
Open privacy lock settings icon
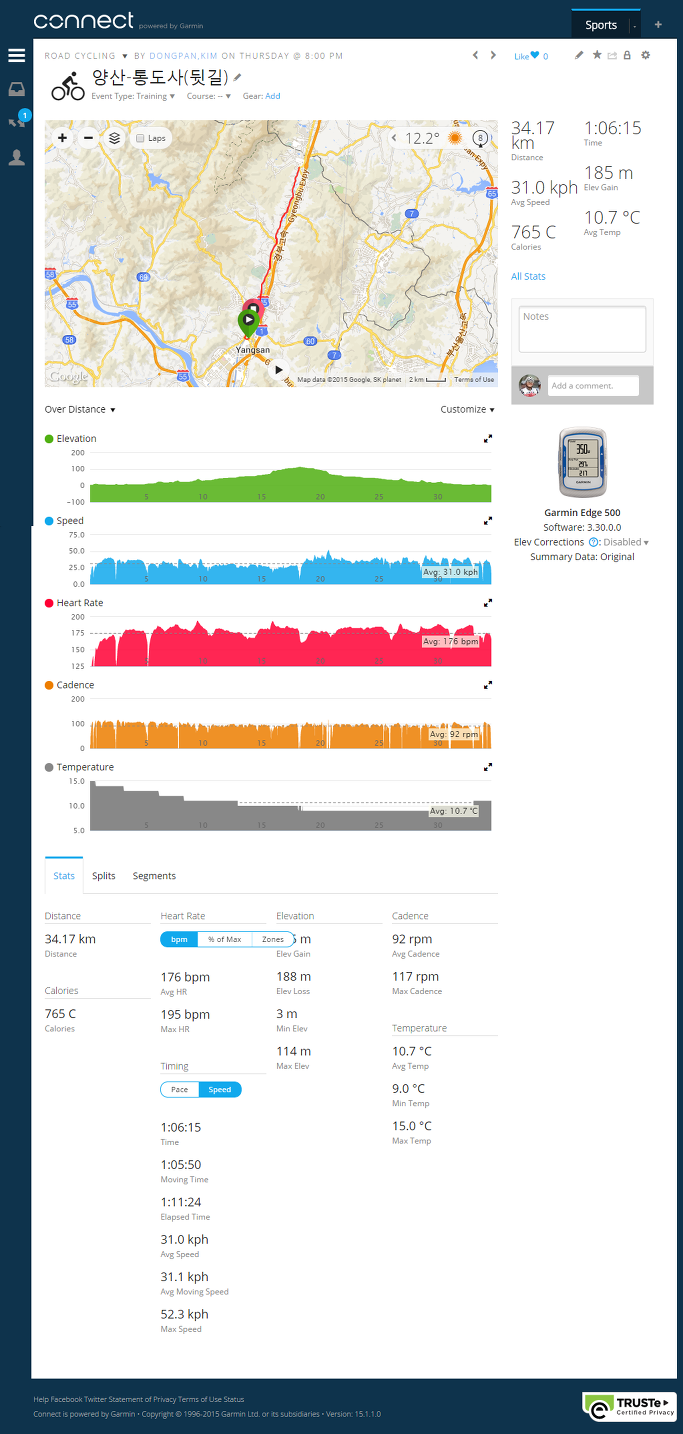pyautogui.click(x=627, y=56)
